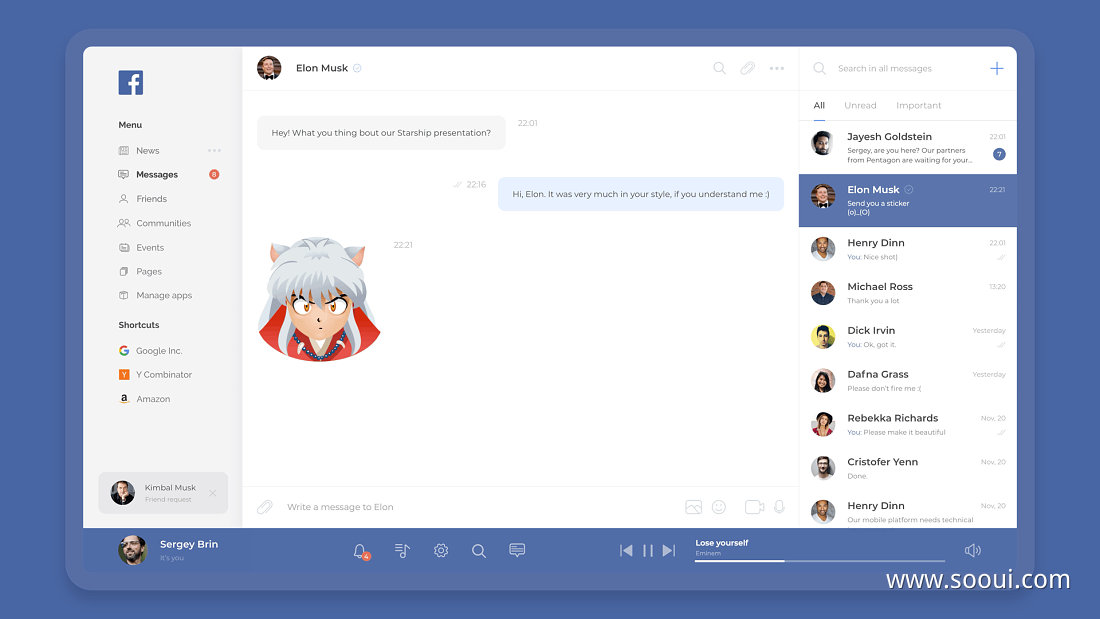
Task: Open Jayesh Goldstein conversation
Action: (x=908, y=147)
